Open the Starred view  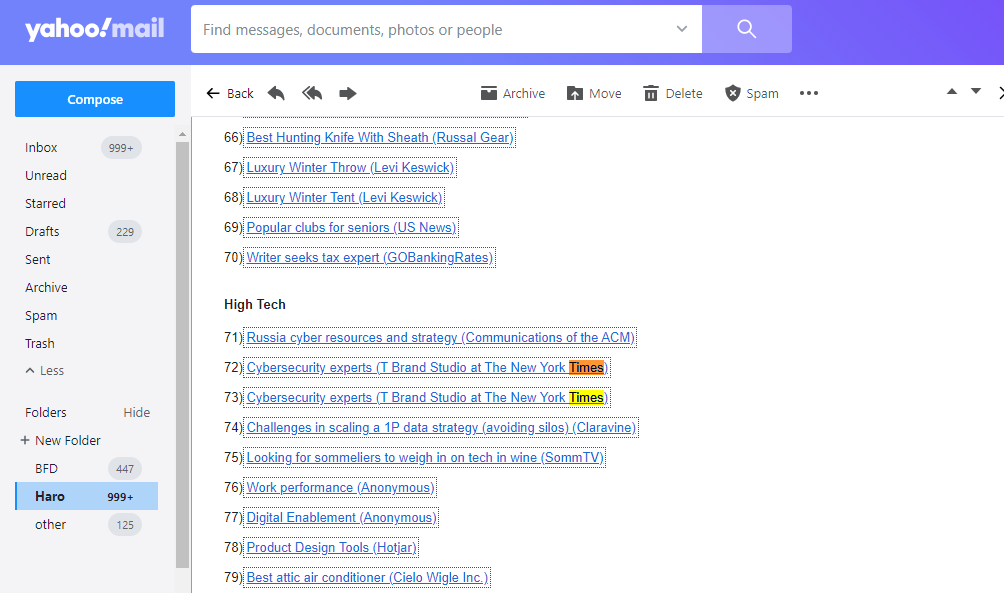[45, 204]
